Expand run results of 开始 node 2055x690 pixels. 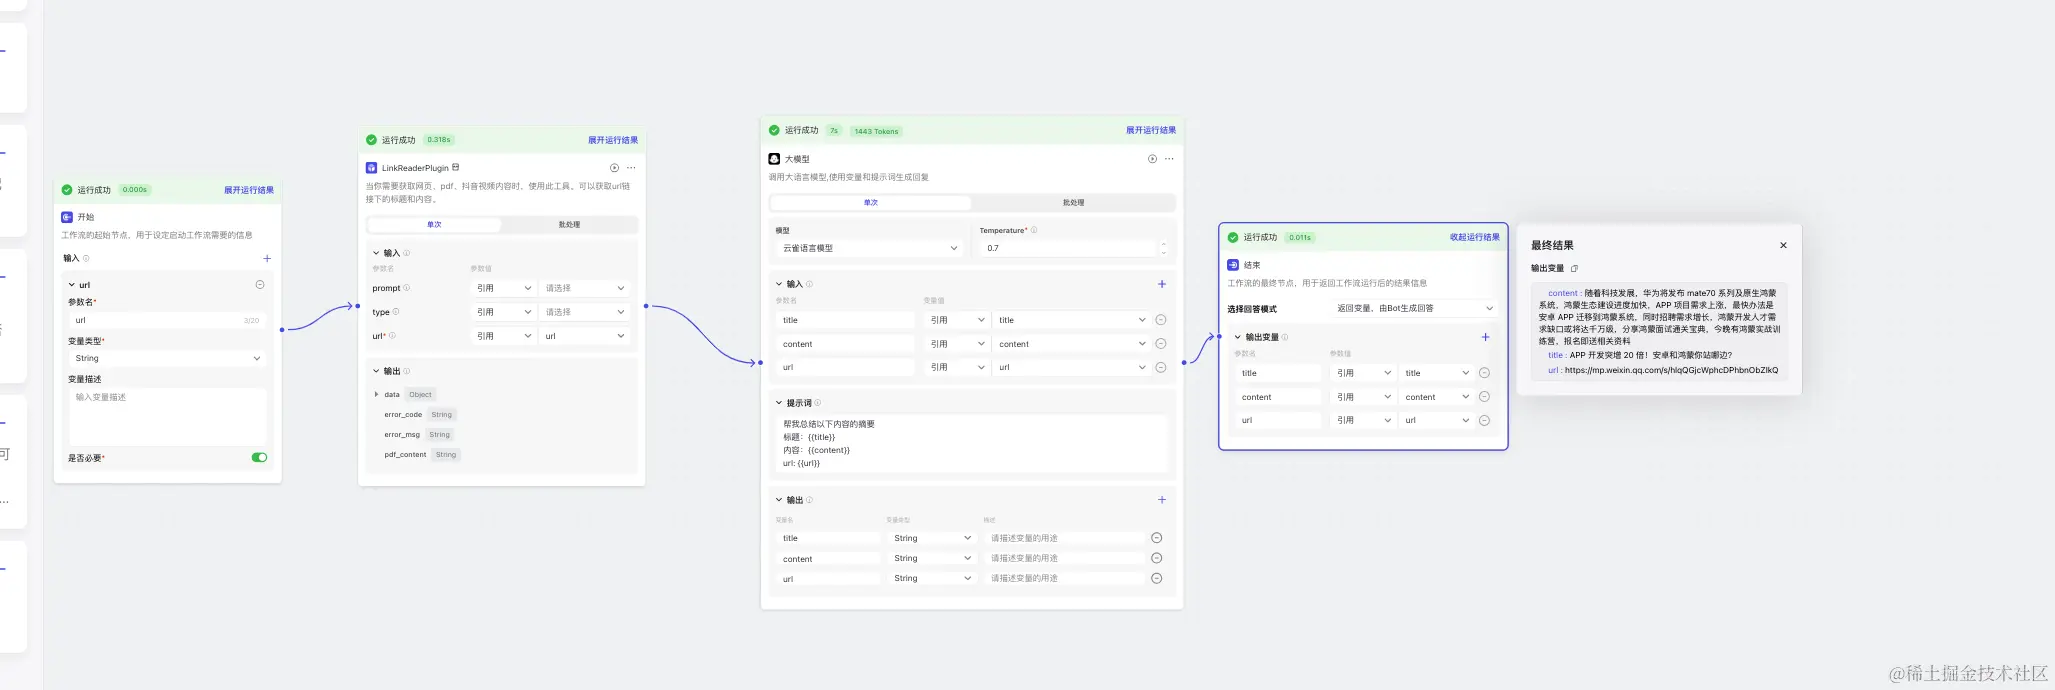248,190
